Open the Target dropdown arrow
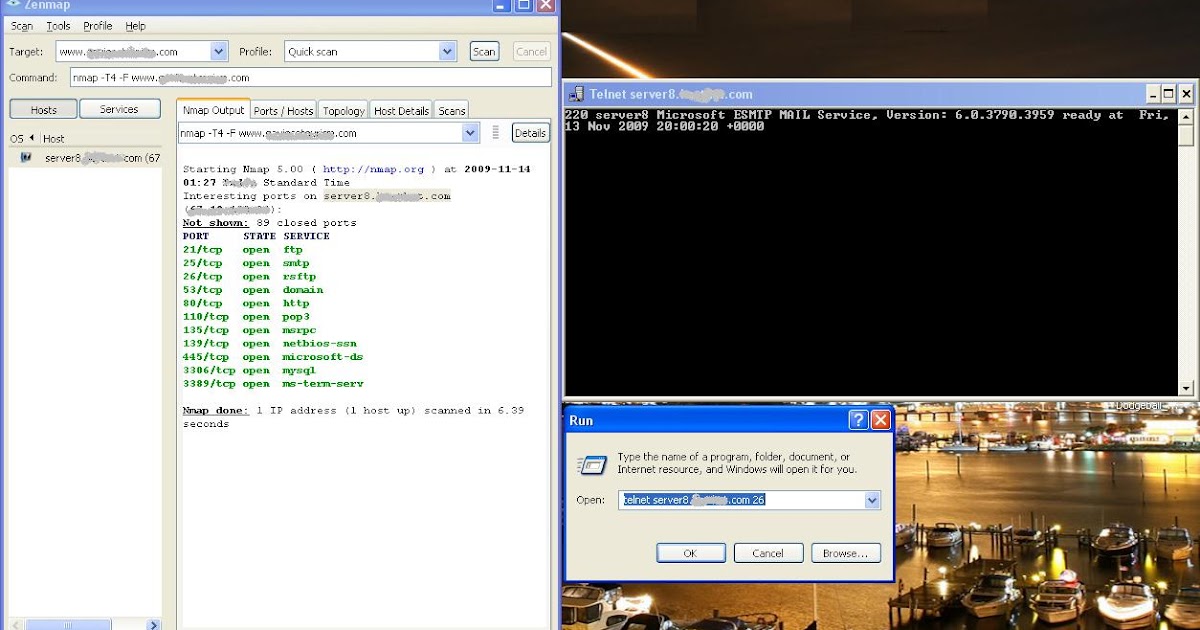Screen dimensions: 1200x630 [x=219, y=52]
